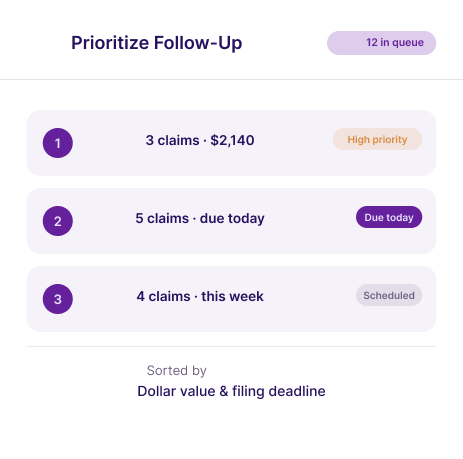Click the divider line below the heading

coord(231,79)
